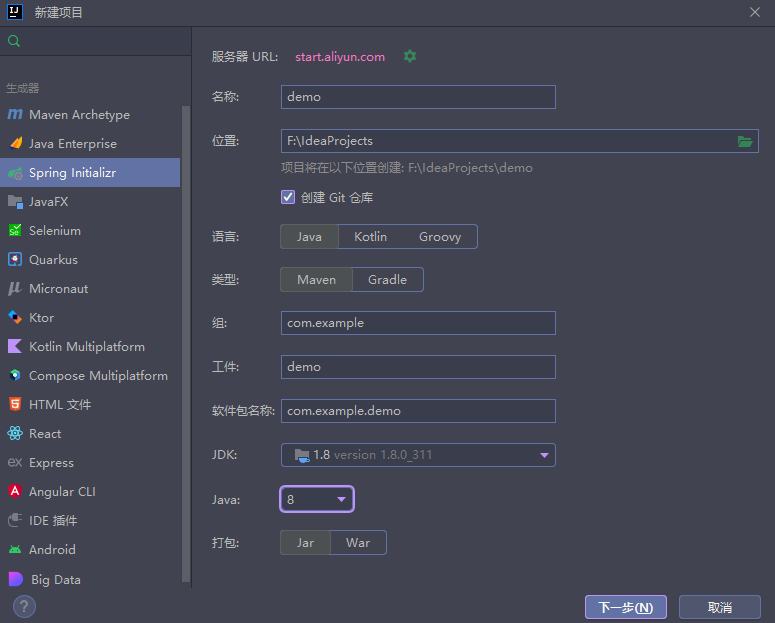775x623 pixels.
Task: Select Kotlin Multiplatform generator
Action: coord(90,347)
